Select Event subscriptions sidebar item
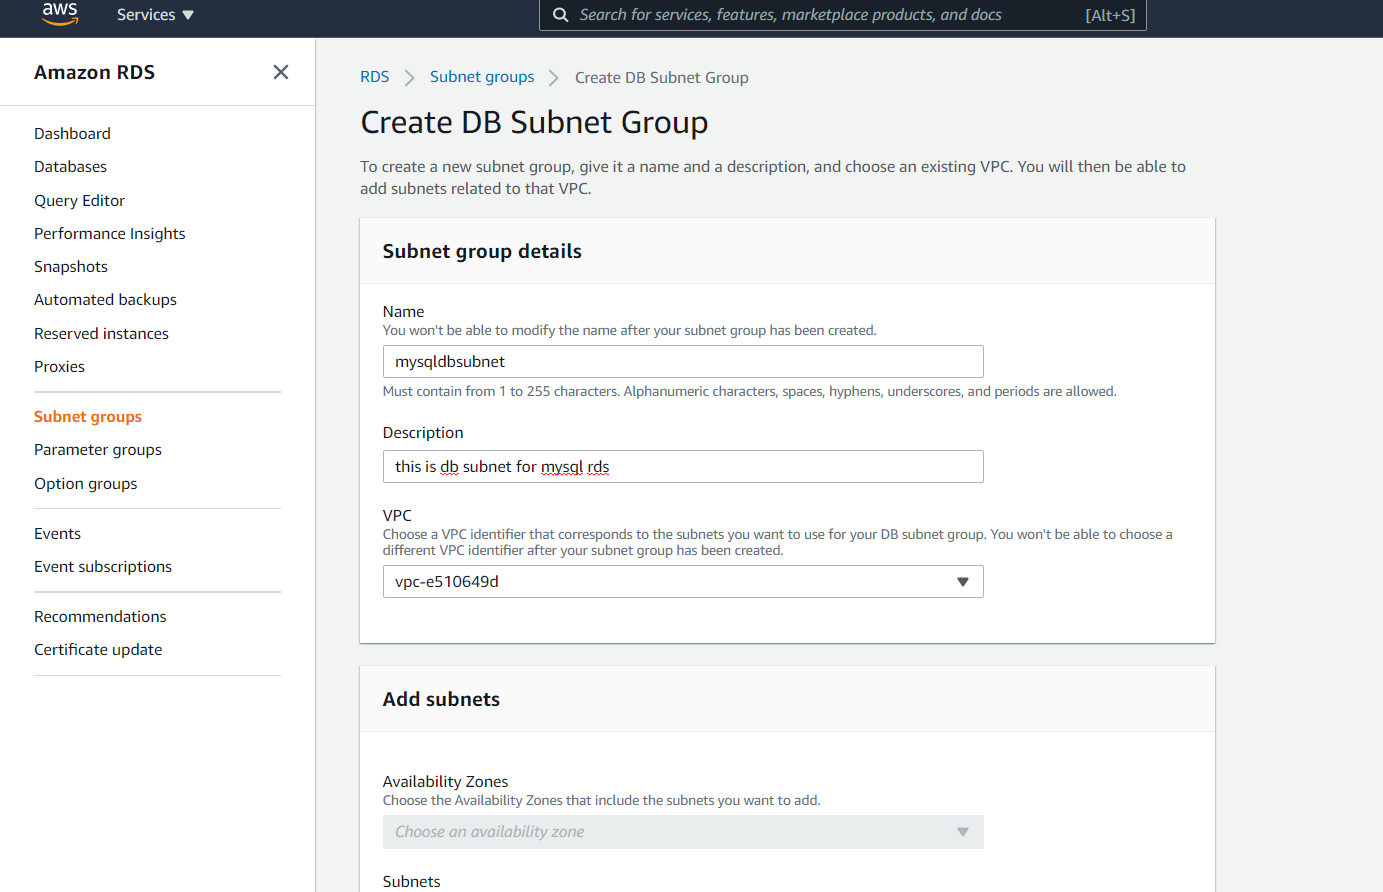 click(x=103, y=567)
